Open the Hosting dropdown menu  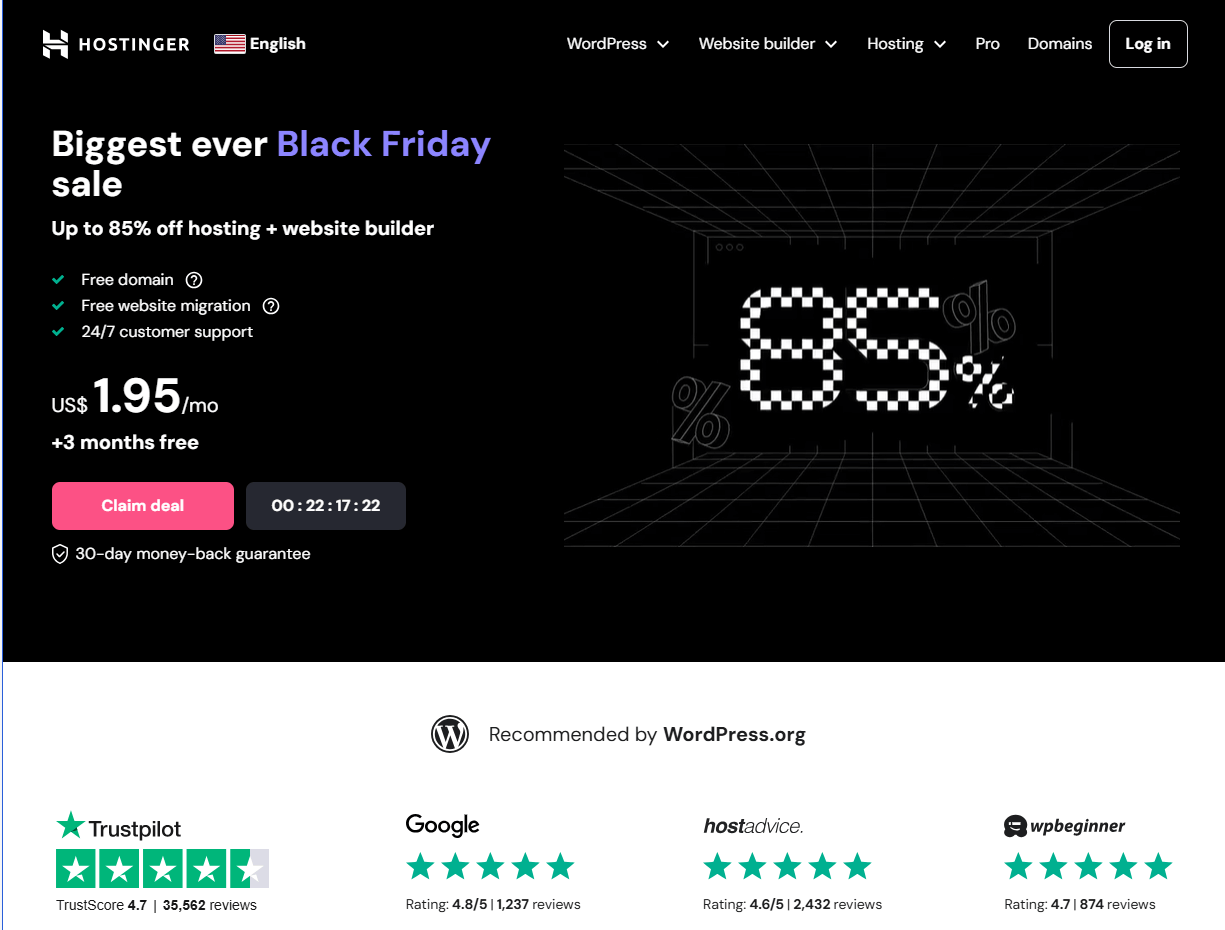tap(906, 44)
